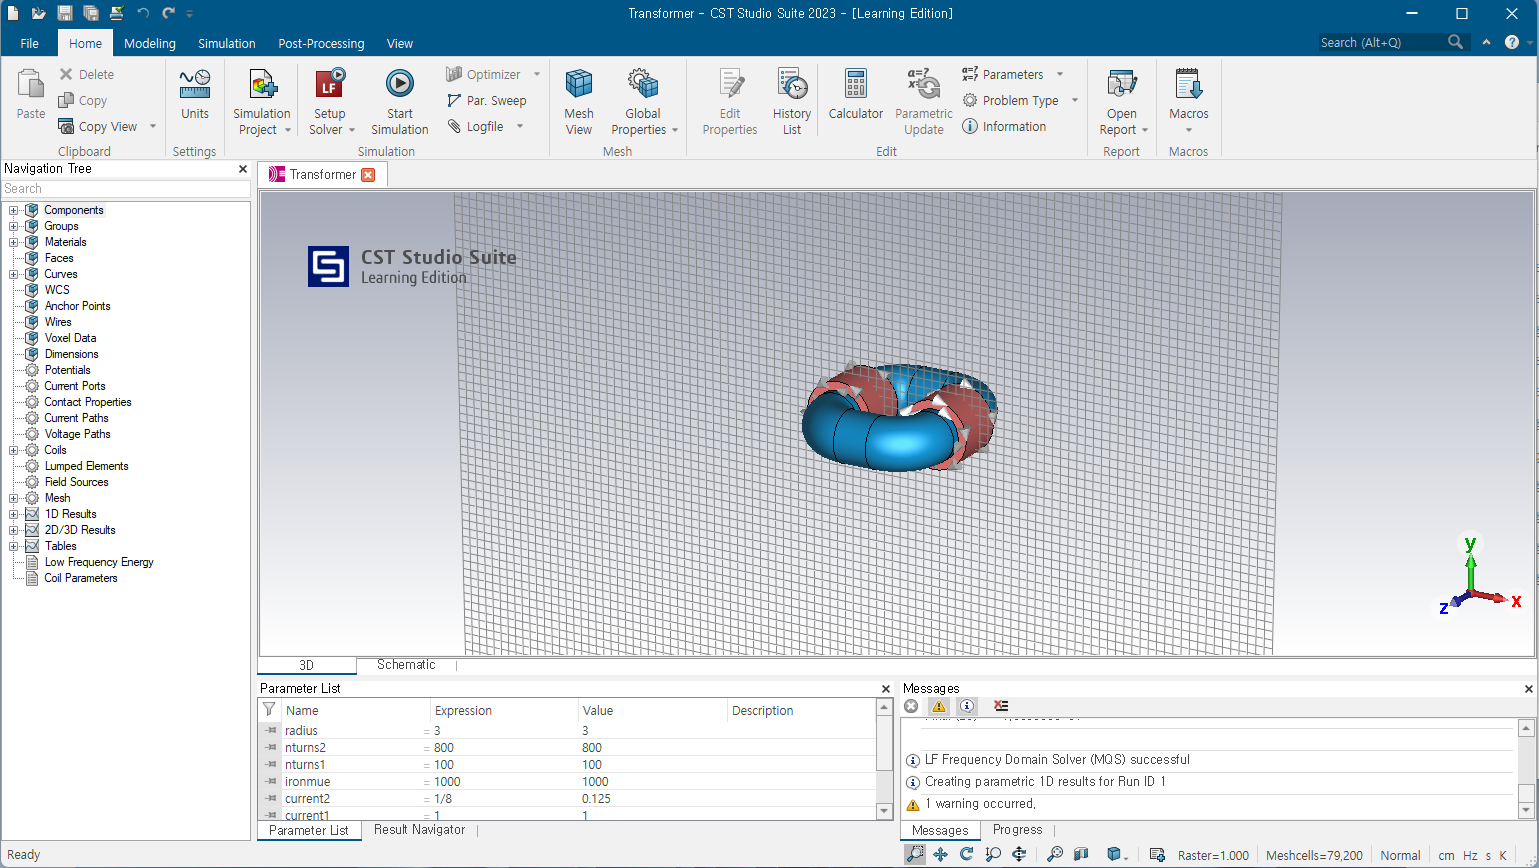Click Open Report icon
Viewport: 1539px width, 868px height.
(1122, 84)
